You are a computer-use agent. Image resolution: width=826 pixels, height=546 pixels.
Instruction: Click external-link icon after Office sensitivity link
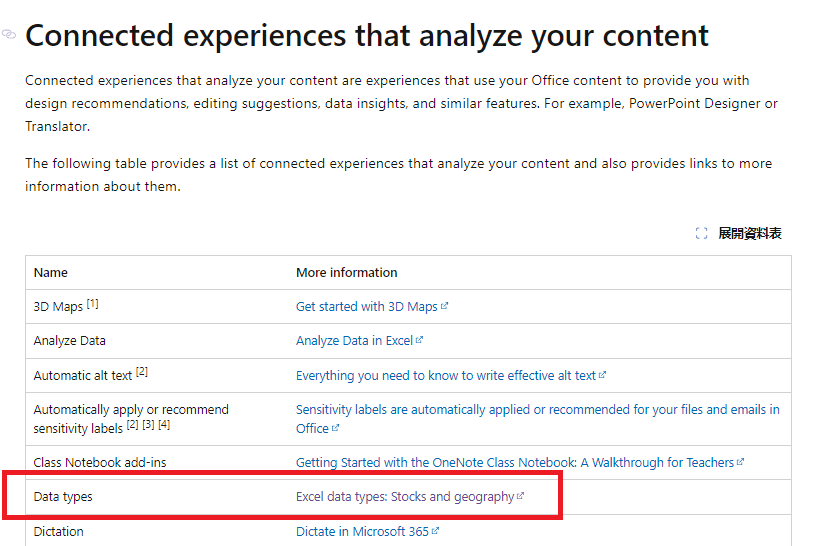[x=336, y=429]
